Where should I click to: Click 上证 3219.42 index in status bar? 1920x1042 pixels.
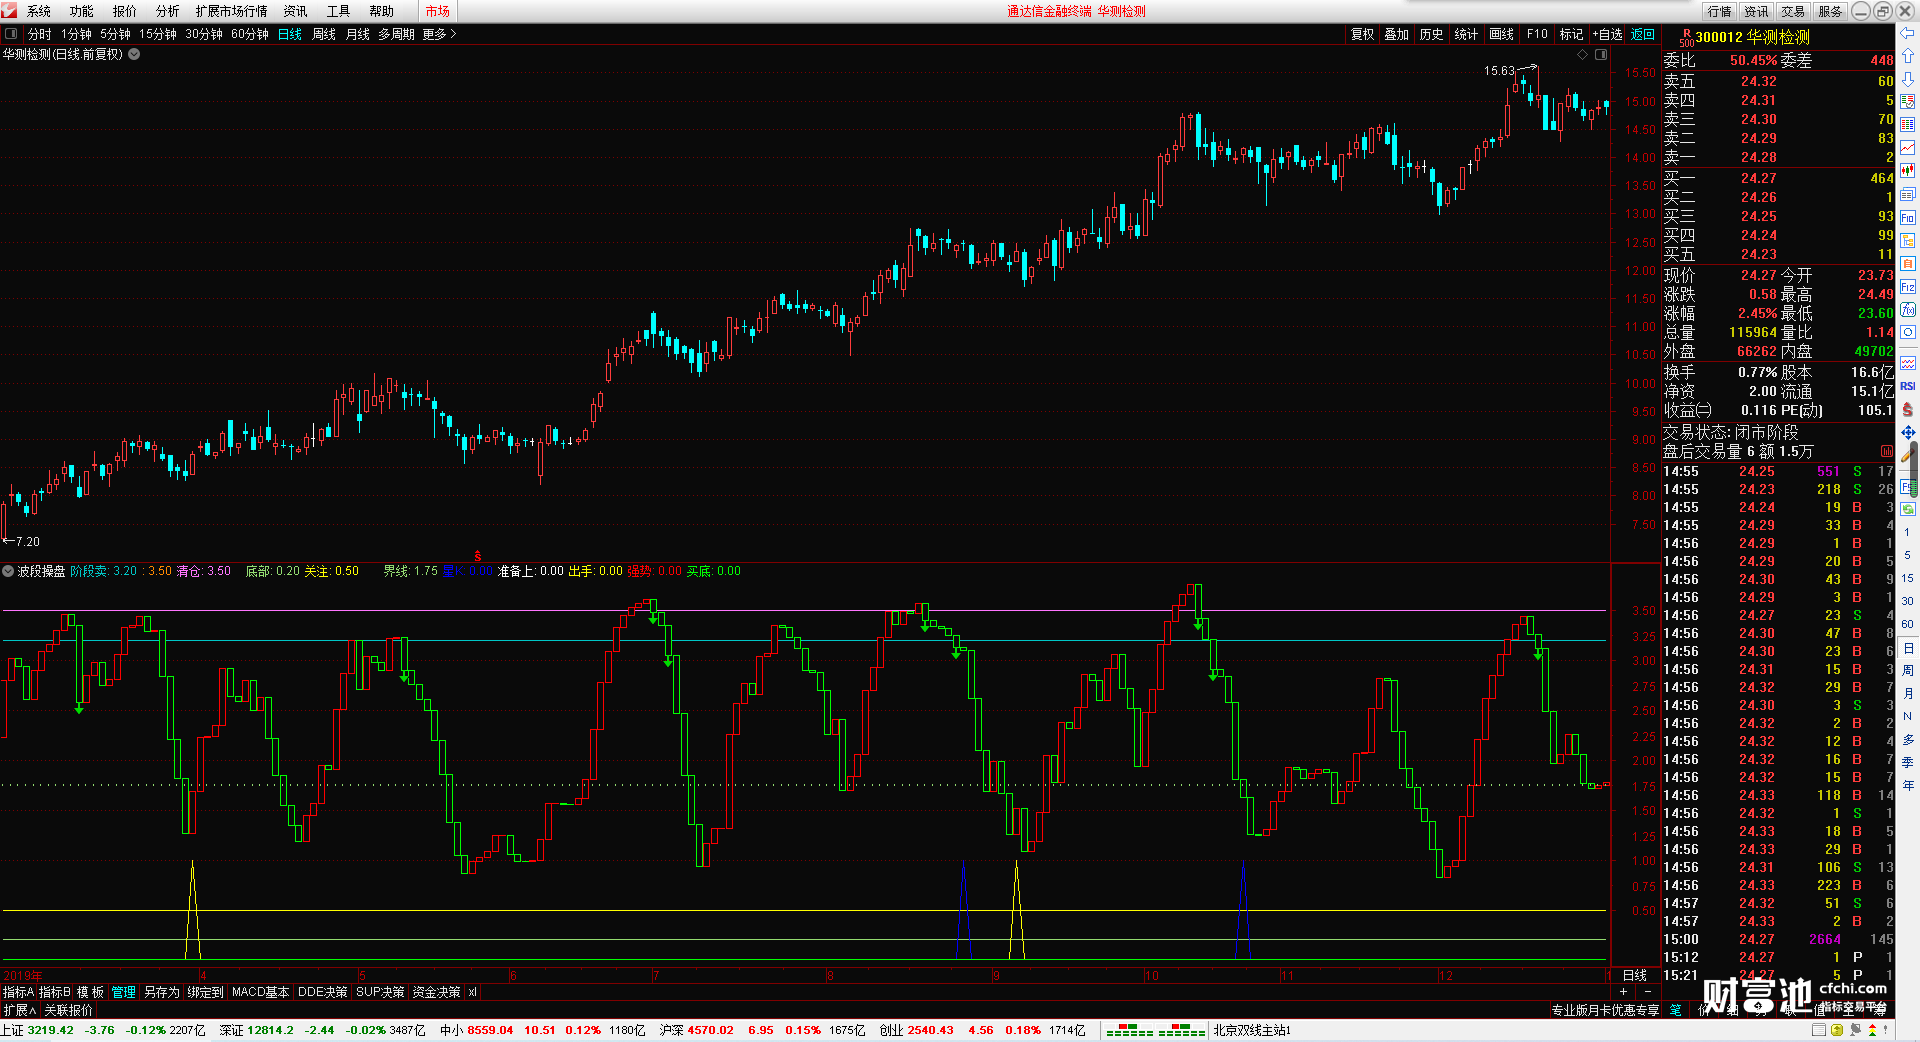click(x=37, y=1030)
